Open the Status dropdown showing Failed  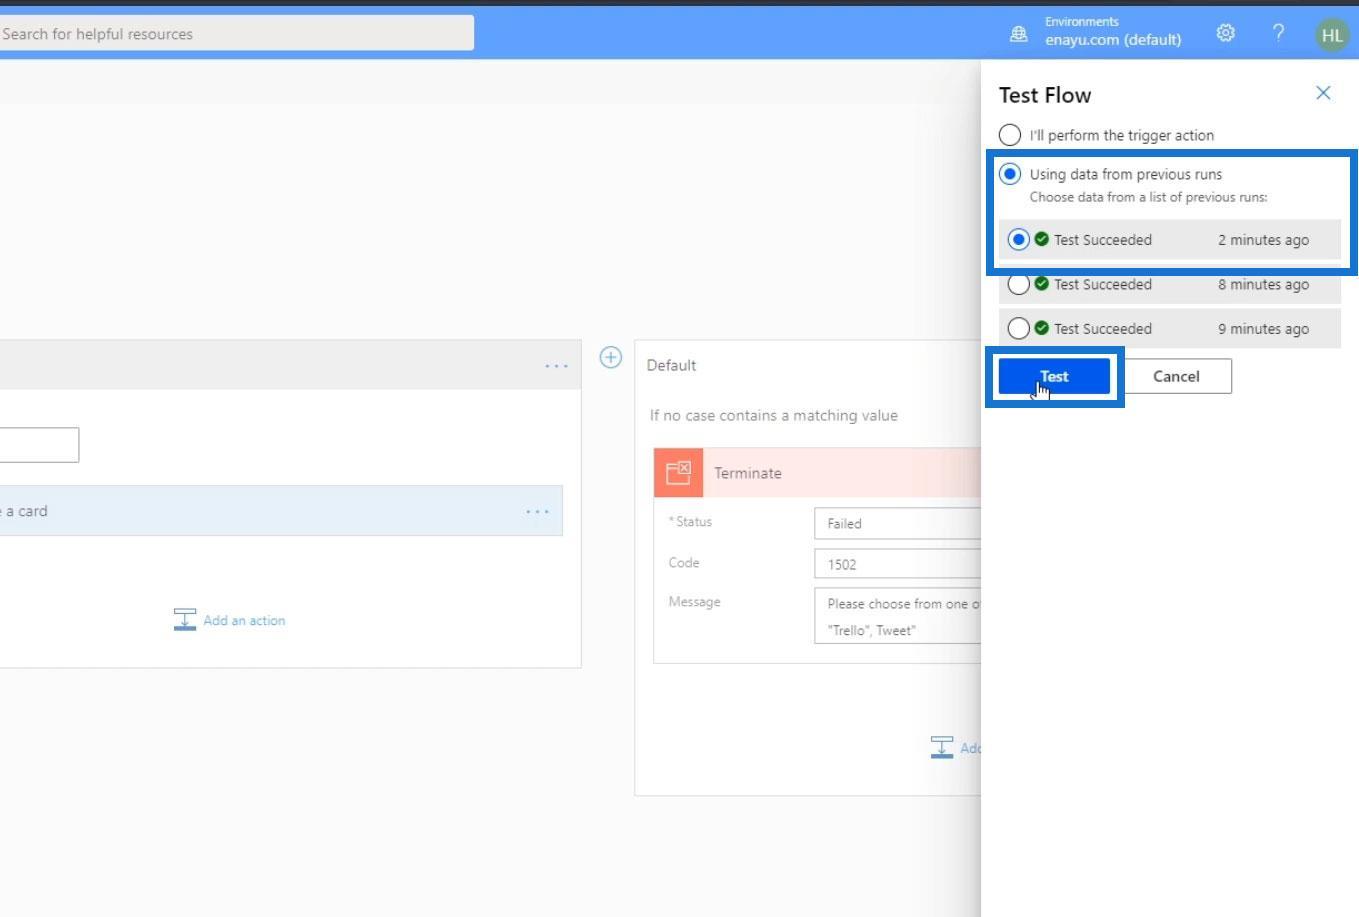click(897, 523)
